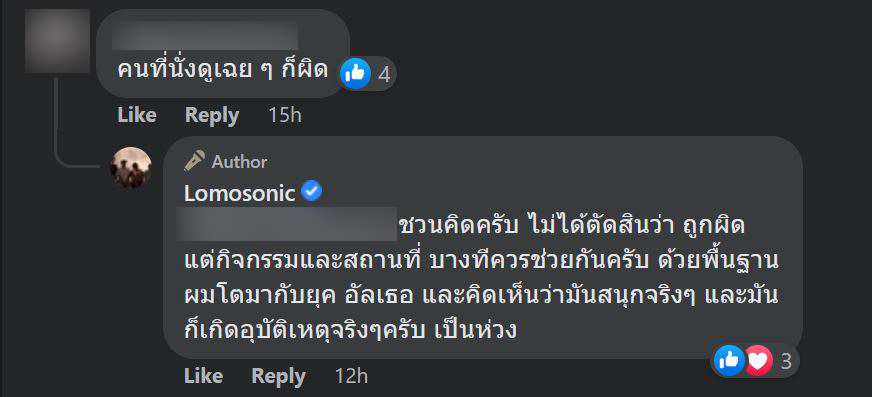Click the verified checkmark badge beside Lomosonic

point(311,192)
